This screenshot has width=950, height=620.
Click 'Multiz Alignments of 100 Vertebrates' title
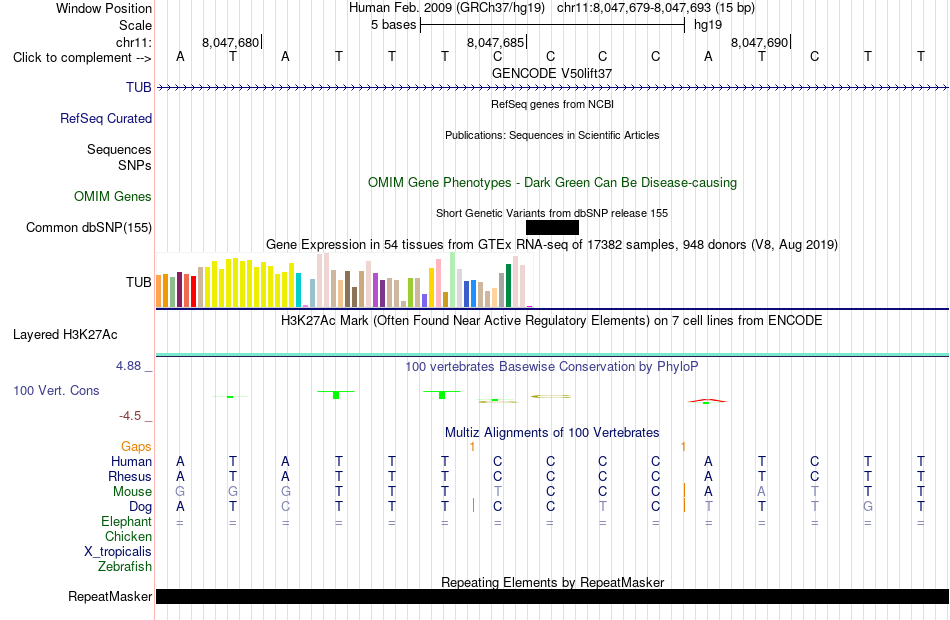[x=552, y=433]
